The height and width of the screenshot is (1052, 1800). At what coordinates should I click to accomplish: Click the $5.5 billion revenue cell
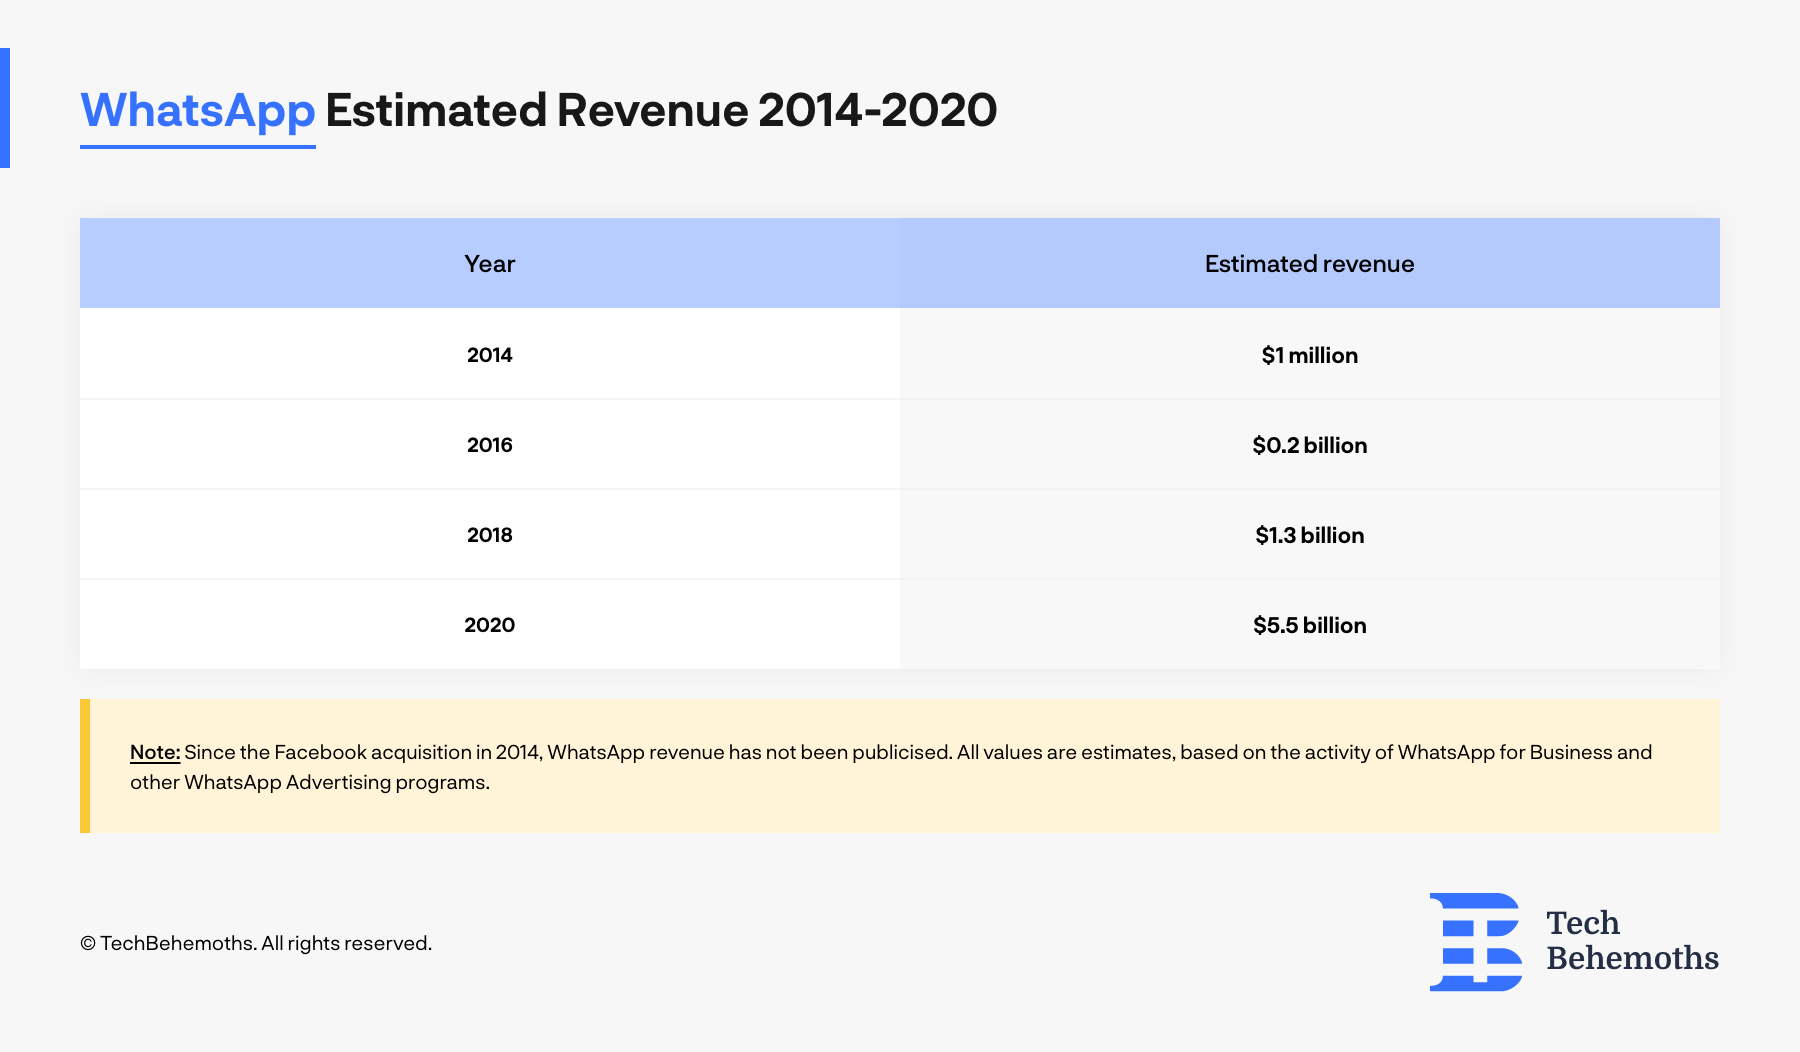coord(1310,624)
